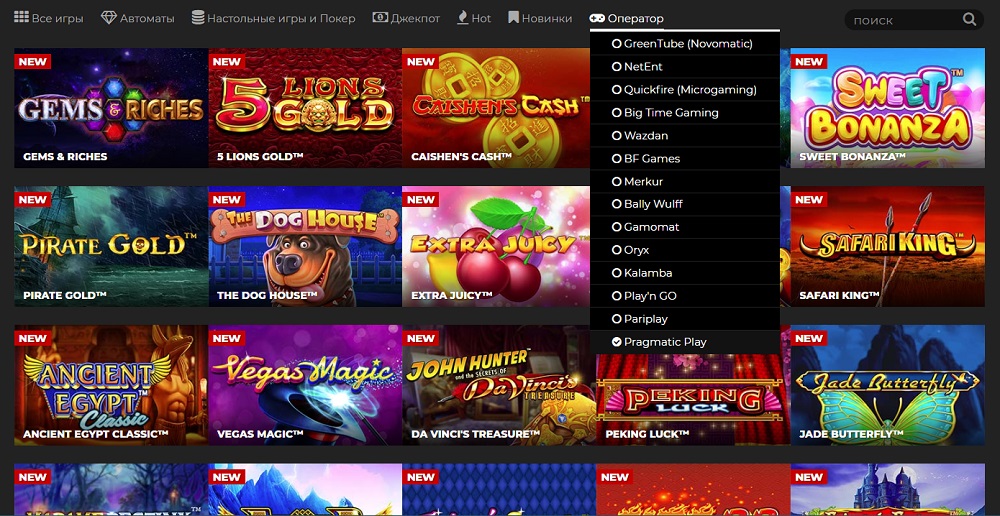Click NEW badge on Gems & Riches
This screenshot has height=516, width=1000.
click(33, 62)
